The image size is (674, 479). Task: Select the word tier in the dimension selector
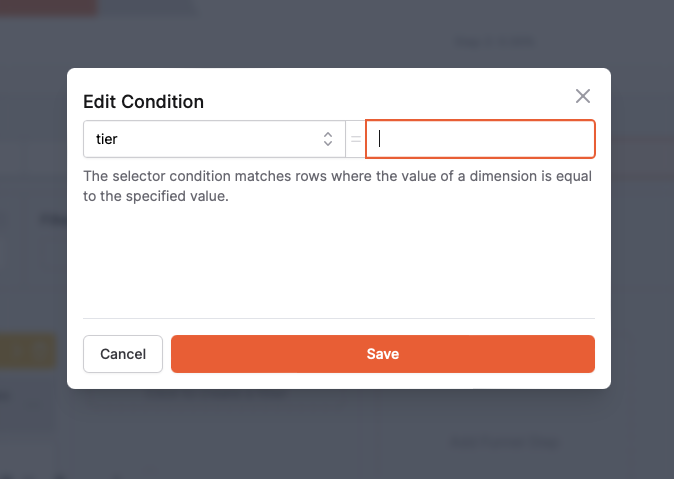(x=106, y=140)
